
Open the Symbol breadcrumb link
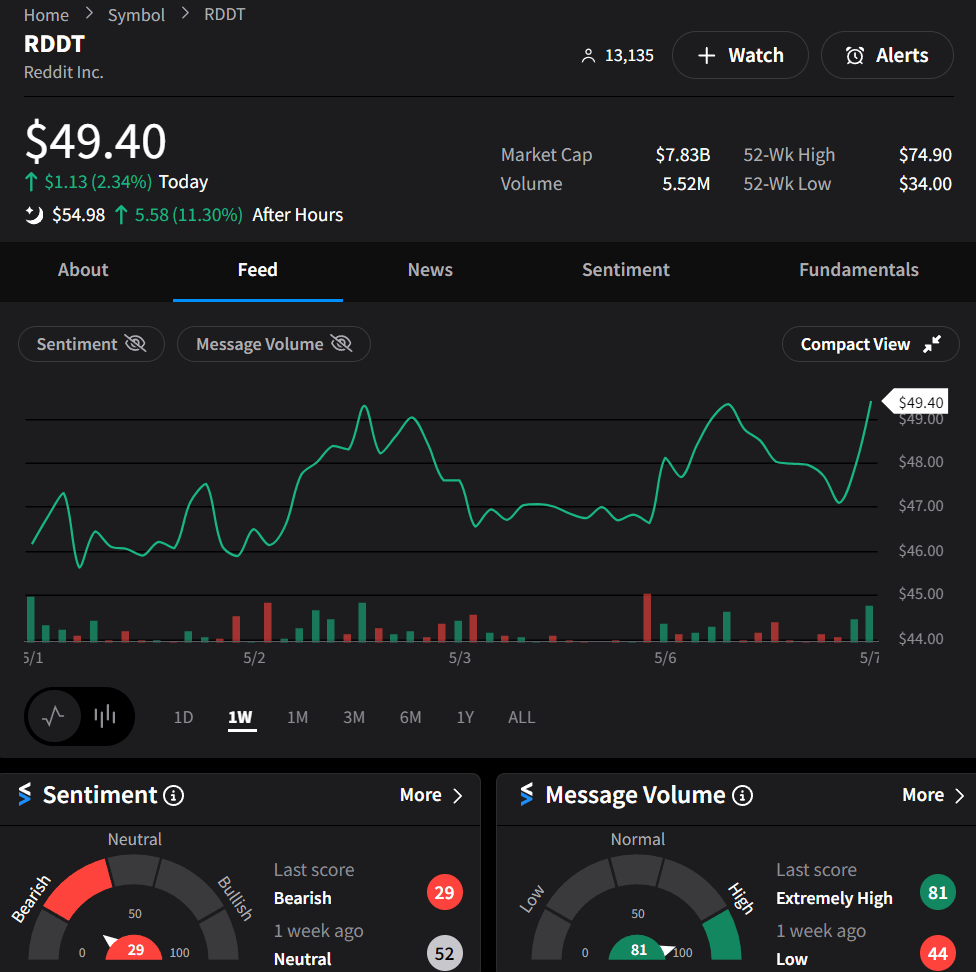(136, 15)
